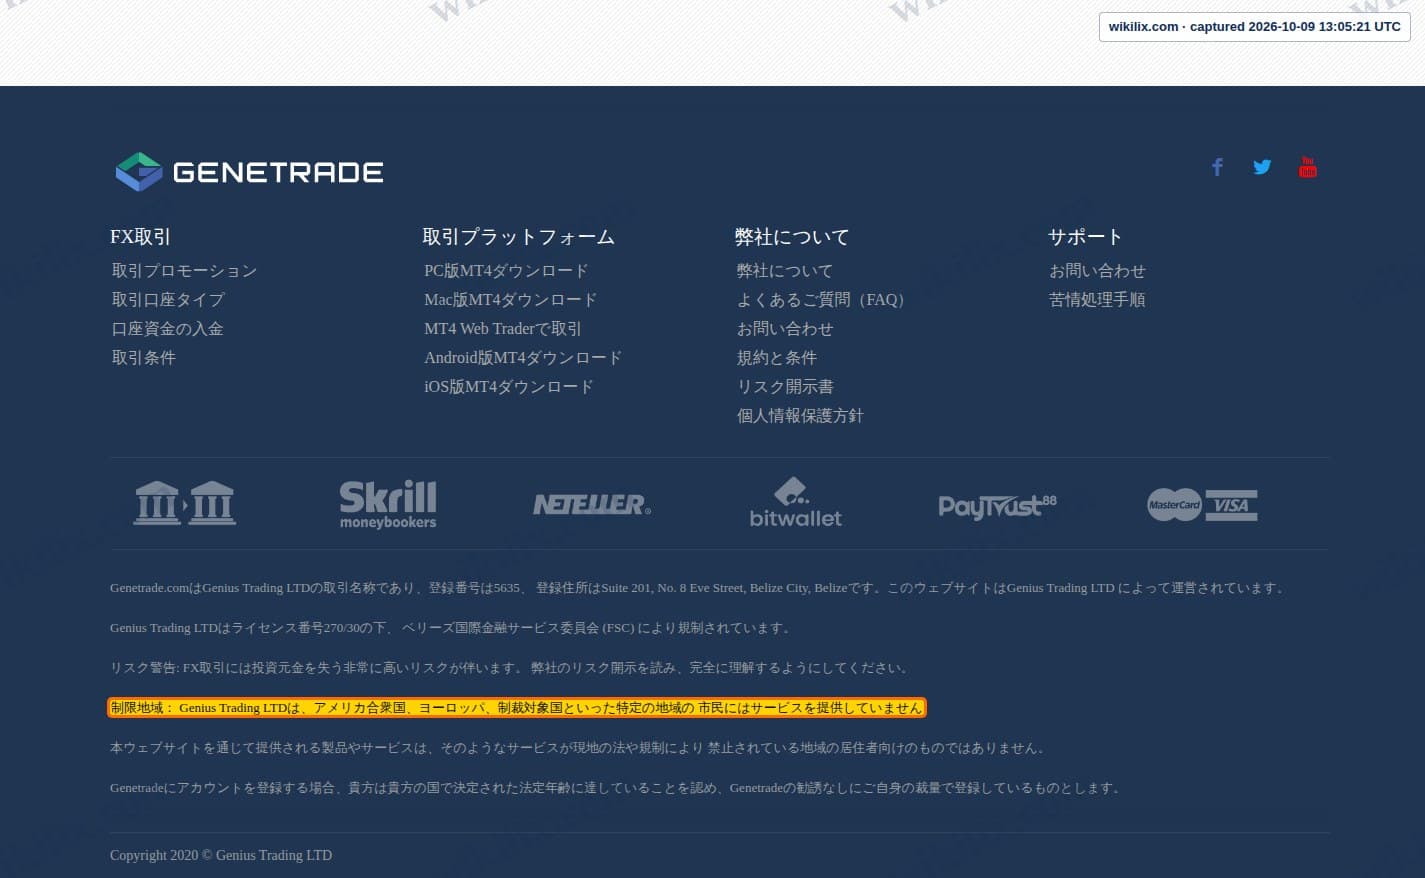The image size is (1425, 878).
Task: View the リスク開示書 link
Action: 784,387
